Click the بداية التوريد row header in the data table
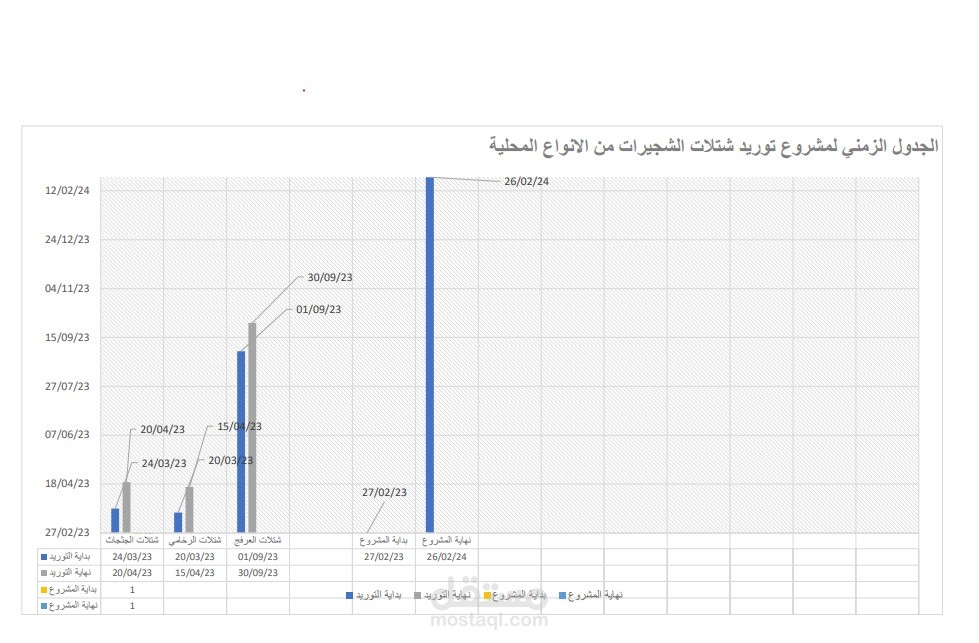 [69, 557]
